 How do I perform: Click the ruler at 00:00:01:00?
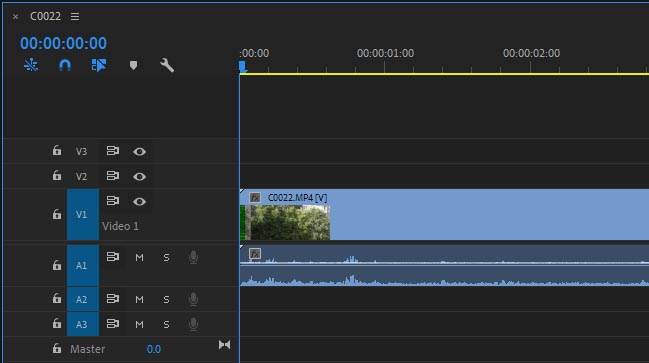click(x=385, y=53)
